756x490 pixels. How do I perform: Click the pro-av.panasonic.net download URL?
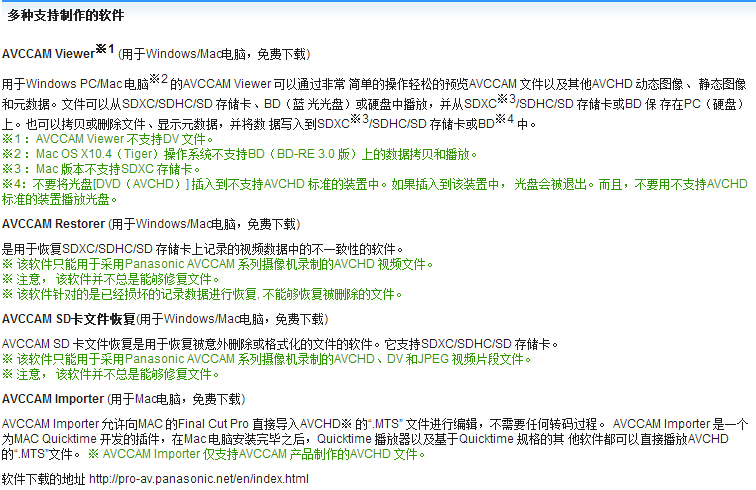pyautogui.click(x=199, y=479)
